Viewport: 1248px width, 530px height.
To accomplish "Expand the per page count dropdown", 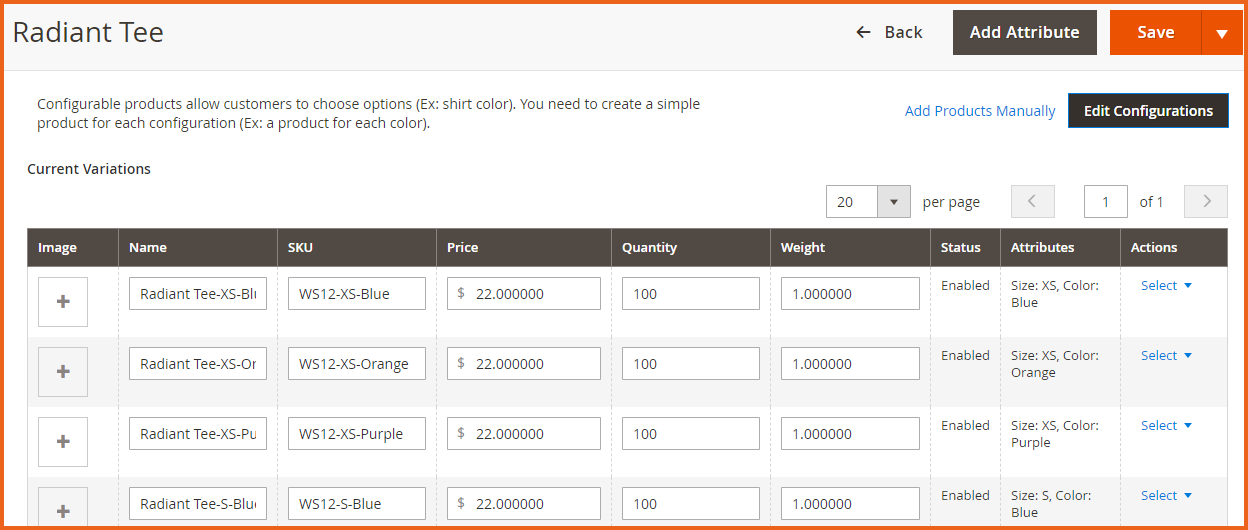I will [893, 202].
